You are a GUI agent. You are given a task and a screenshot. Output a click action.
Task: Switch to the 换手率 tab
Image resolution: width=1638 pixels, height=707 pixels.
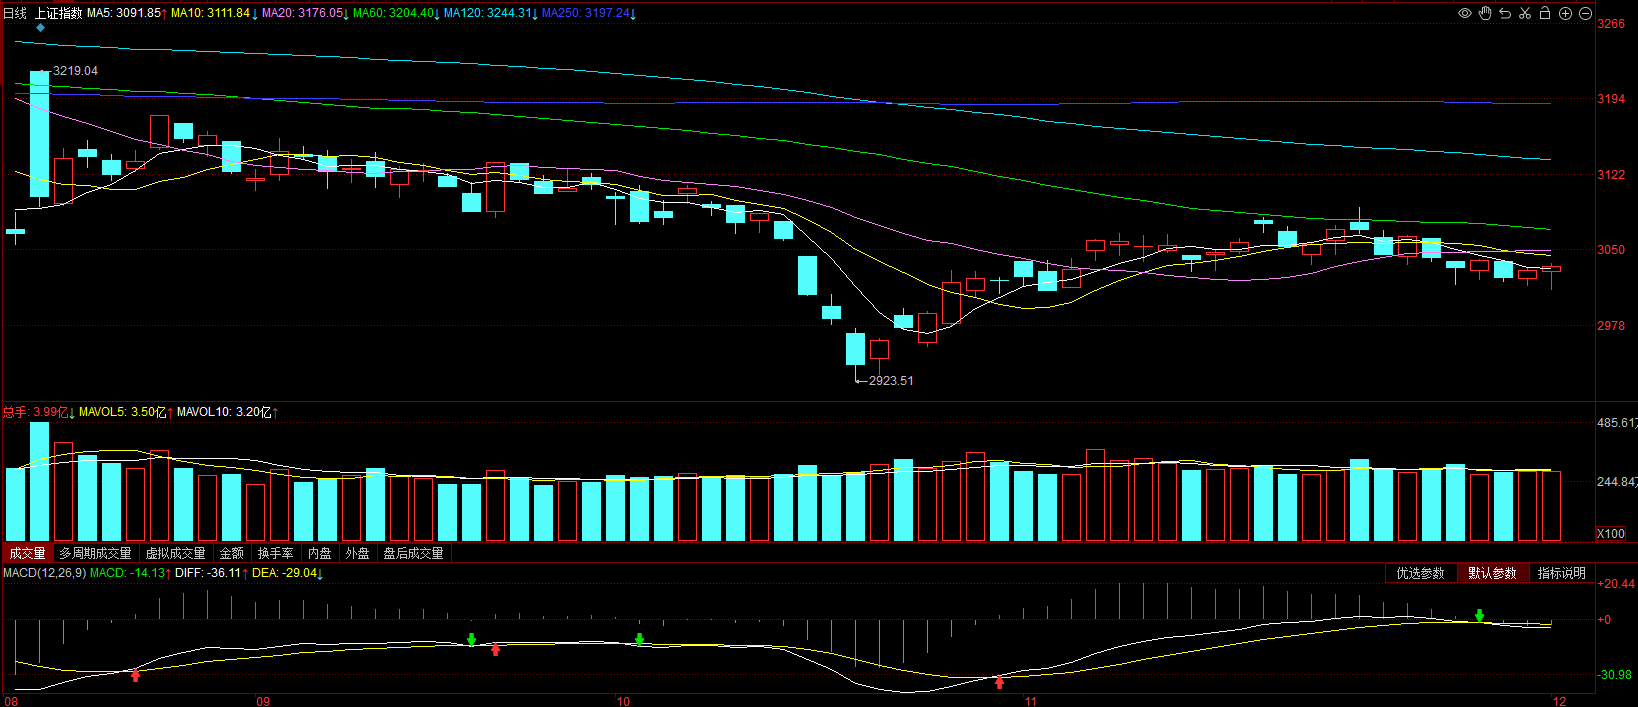click(275, 553)
